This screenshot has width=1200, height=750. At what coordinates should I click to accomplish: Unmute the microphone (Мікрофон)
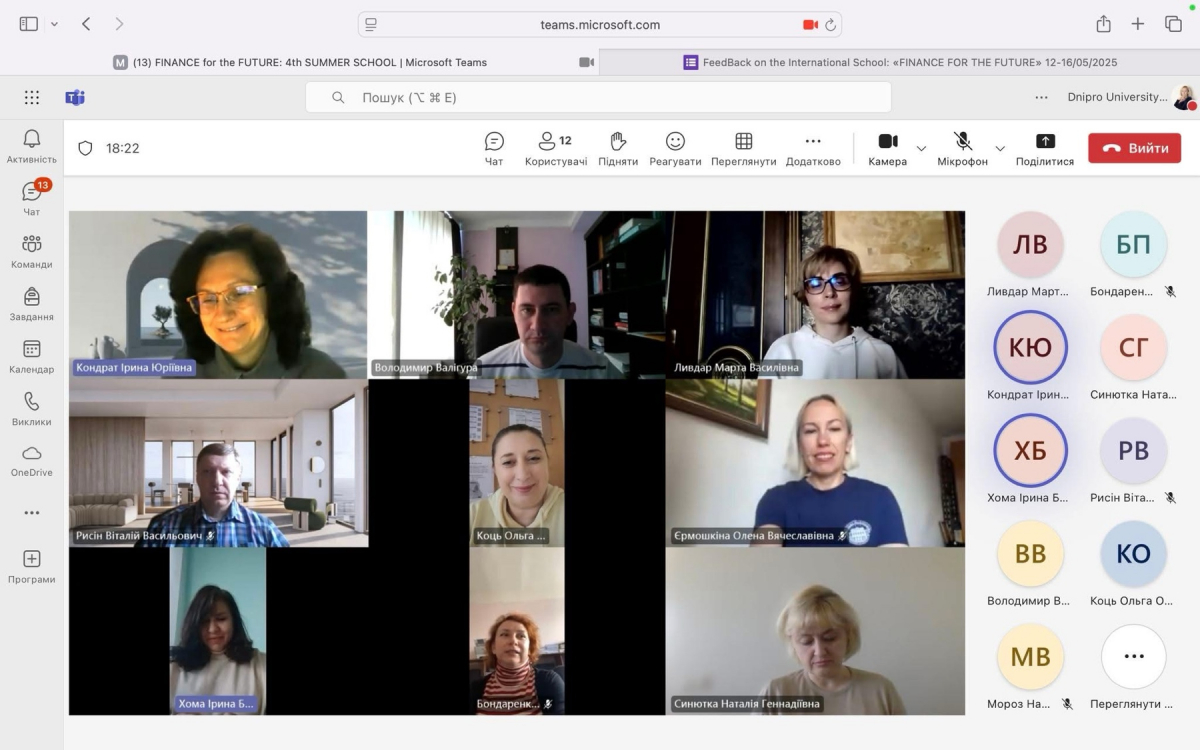pos(962,148)
